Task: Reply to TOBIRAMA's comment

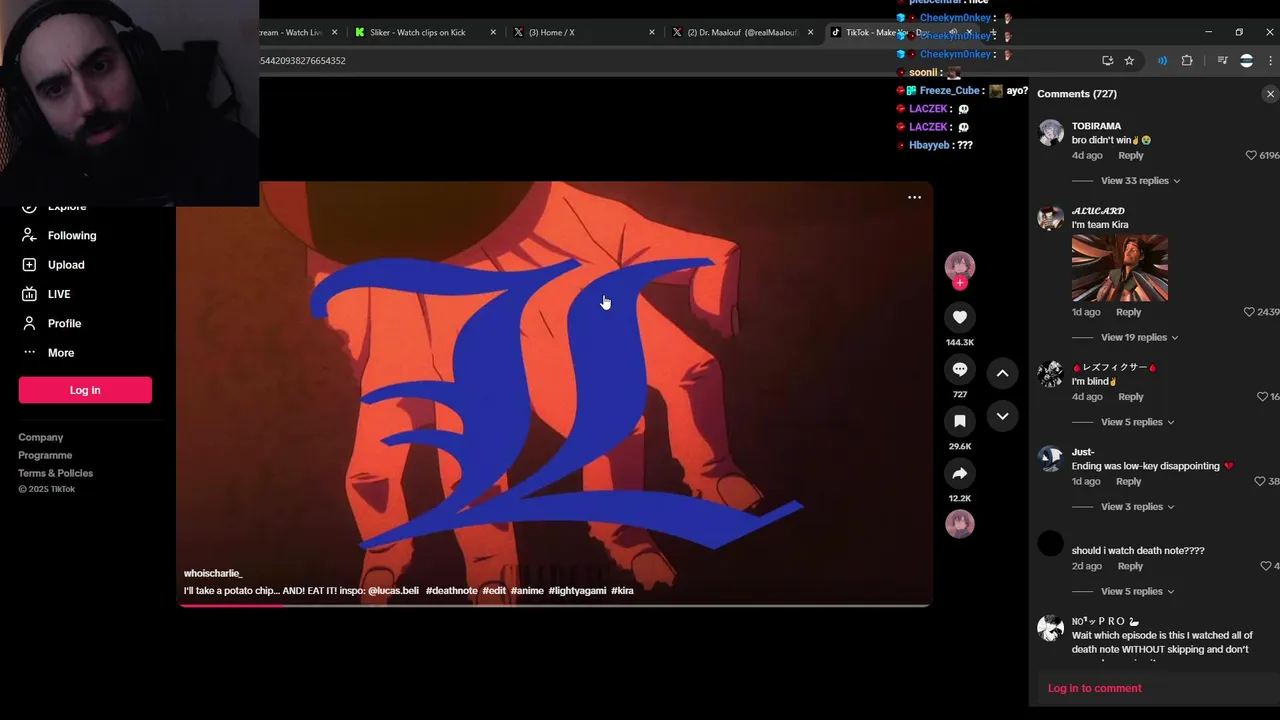Action: click(1131, 155)
